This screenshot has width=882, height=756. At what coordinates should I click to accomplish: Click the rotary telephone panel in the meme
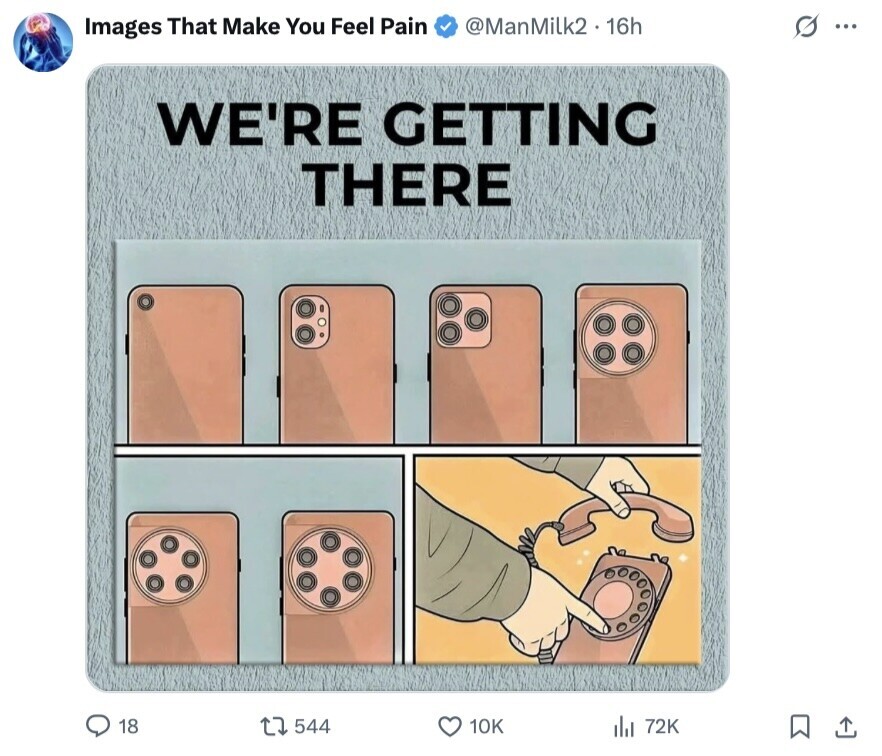[x=557, y=560]
